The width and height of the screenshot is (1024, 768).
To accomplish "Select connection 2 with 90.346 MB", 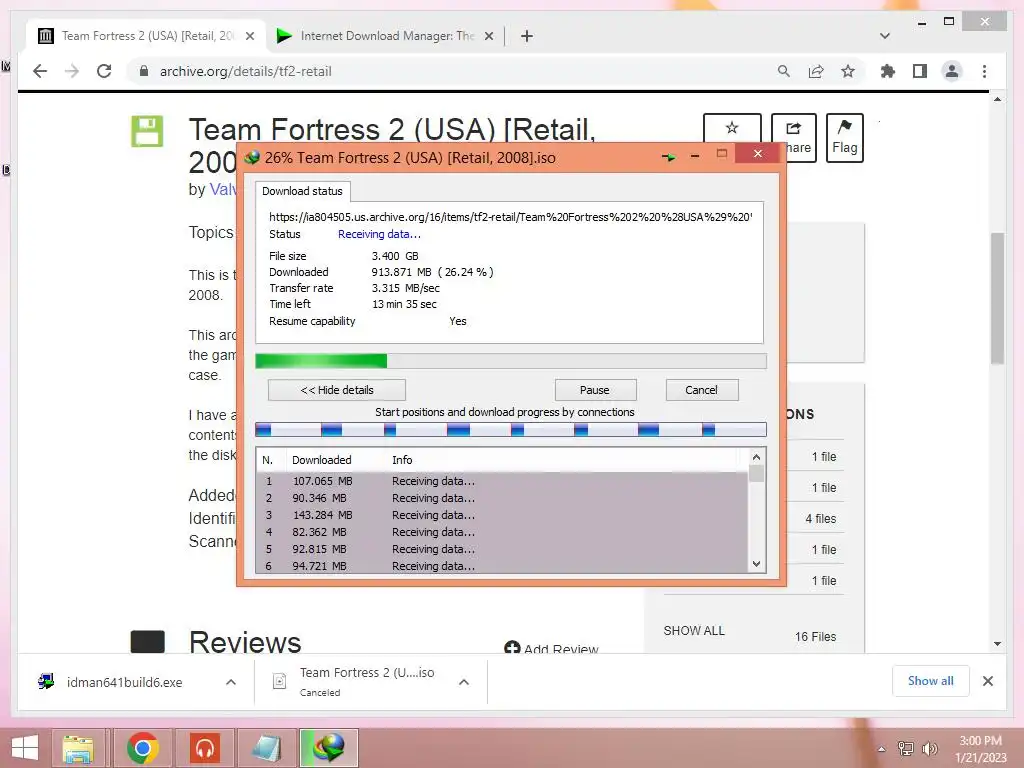I will pyautogui.click(x=502, y=498).
